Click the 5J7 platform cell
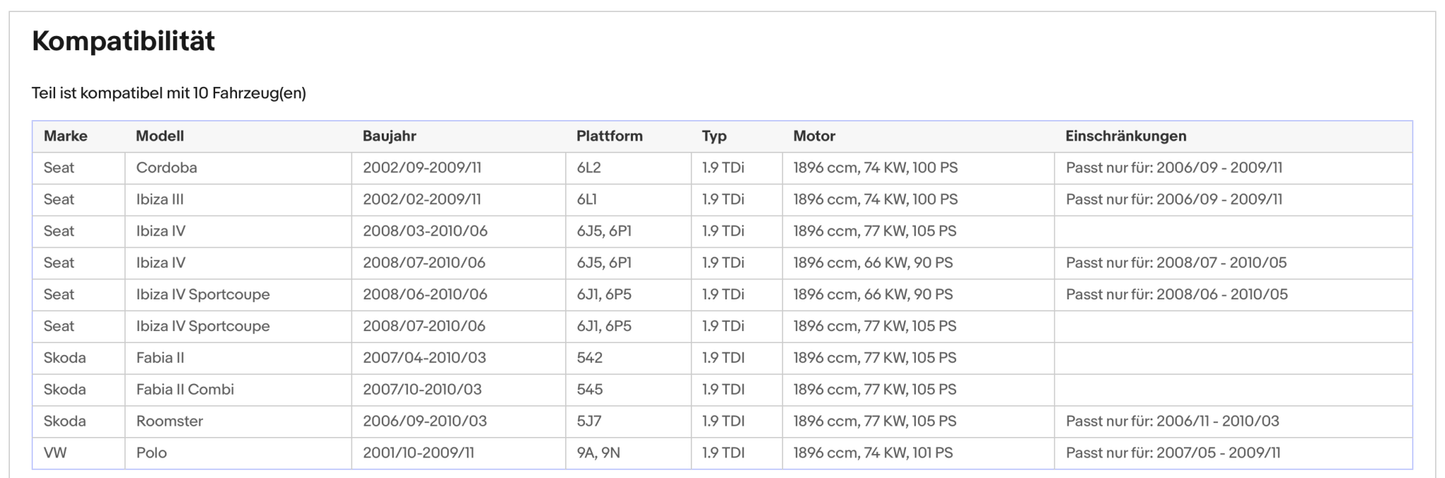This screenshot has height=478, width=1445. coord(589,422)
